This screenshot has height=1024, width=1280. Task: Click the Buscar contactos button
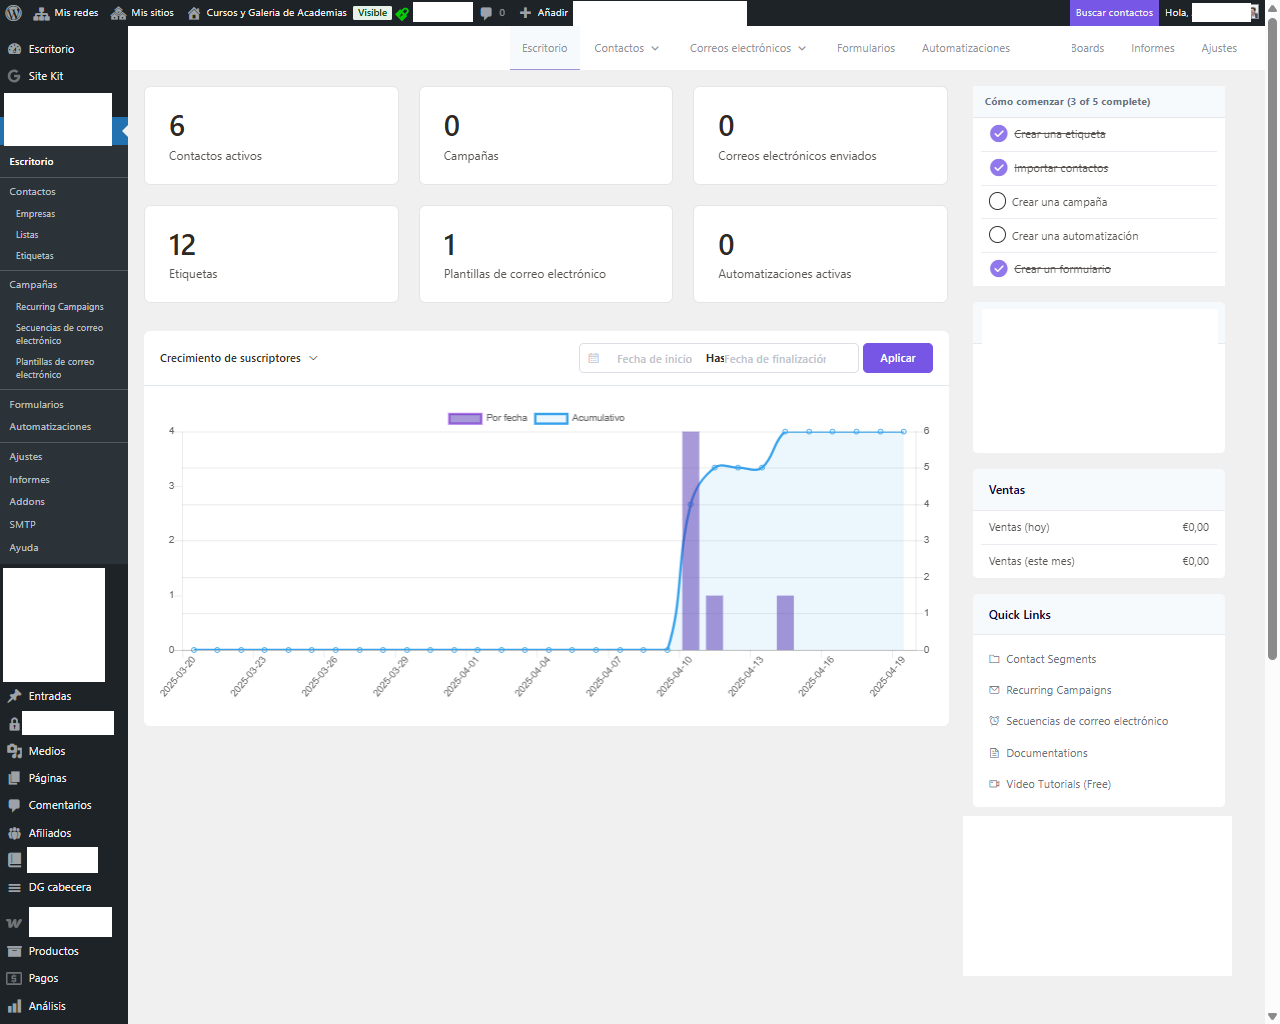click(1114, 13)
